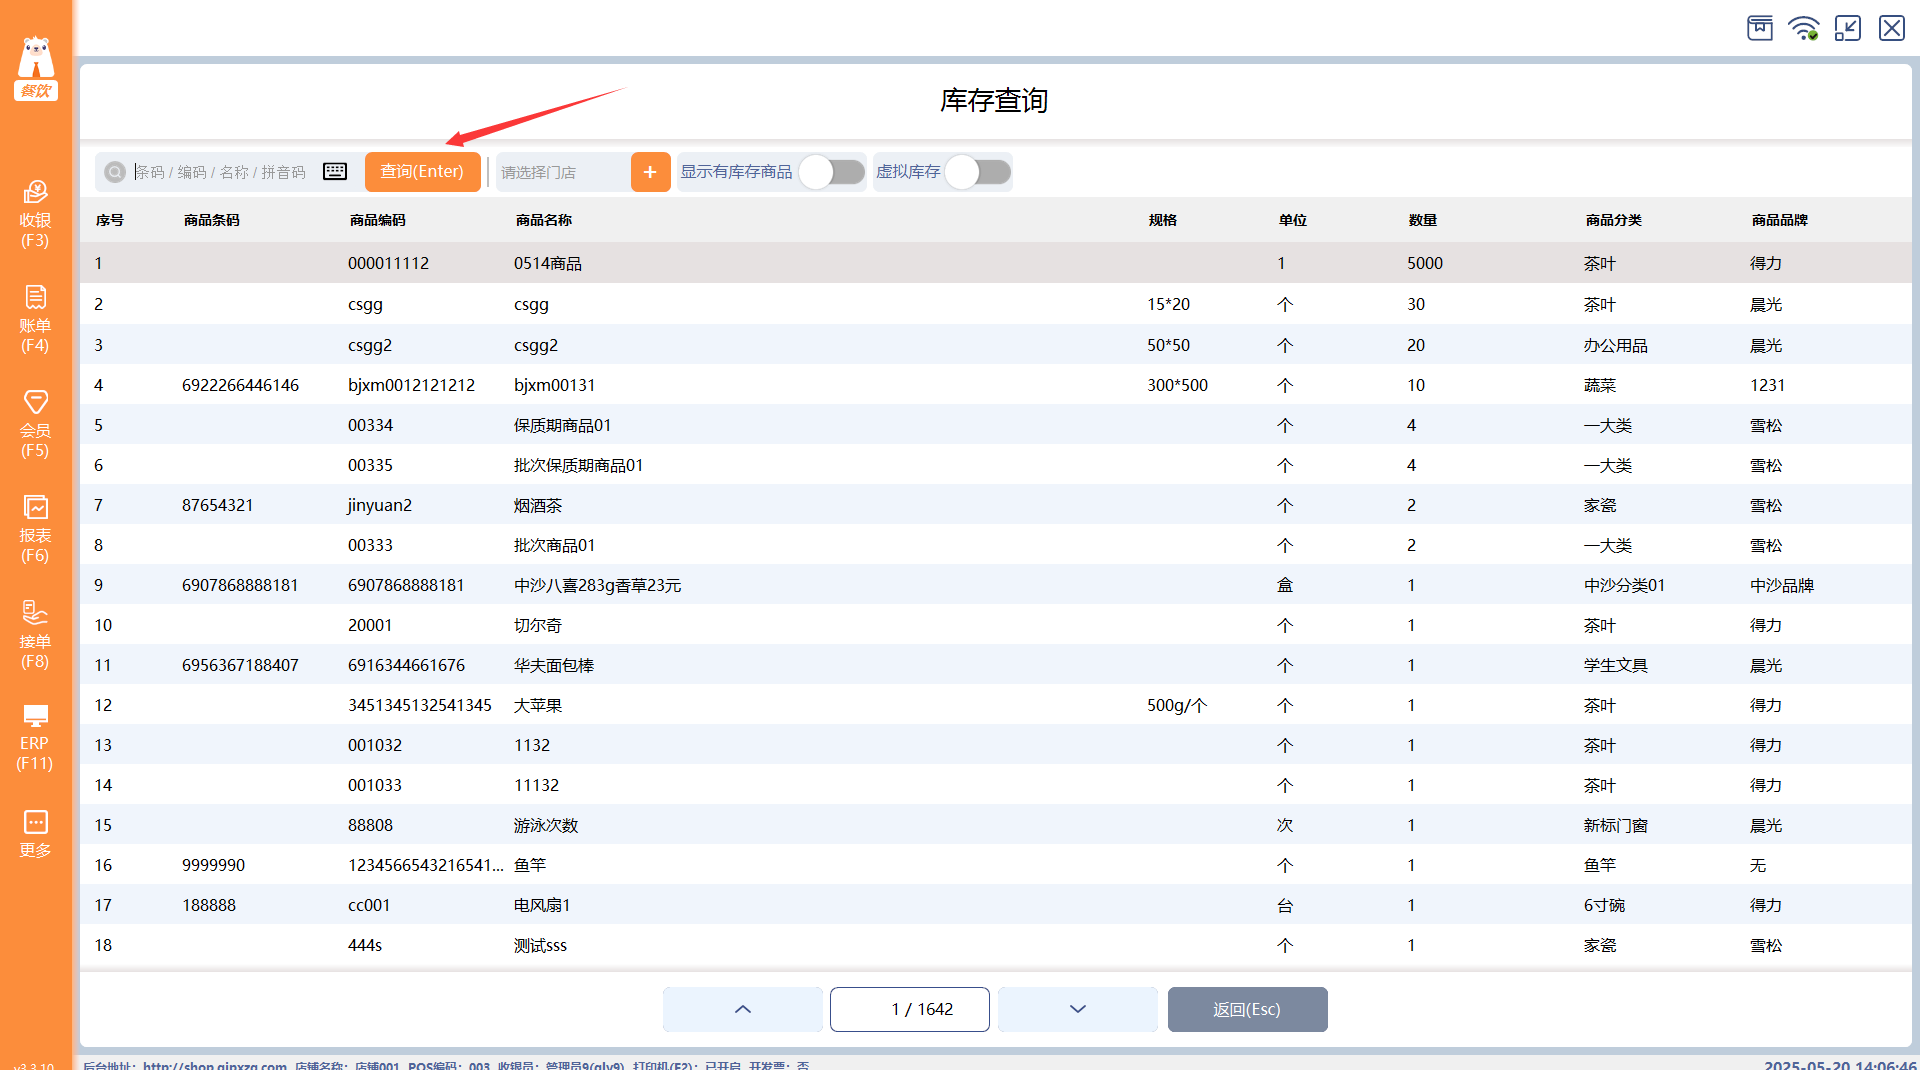Open the more (更多) sidebar menu
Screen dimensions: 1920x1070
(x=35, y=834)
